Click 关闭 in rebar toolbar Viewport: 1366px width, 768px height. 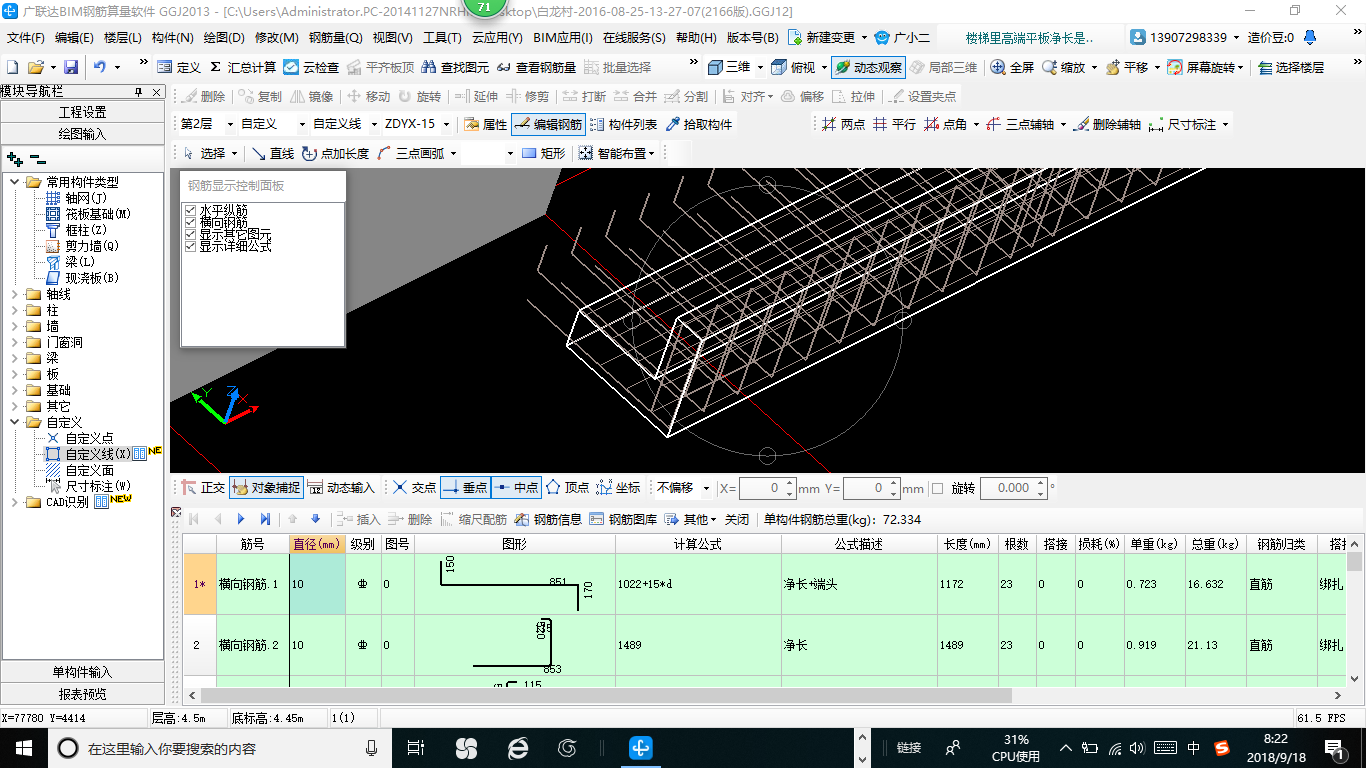(x=736, y=519)
